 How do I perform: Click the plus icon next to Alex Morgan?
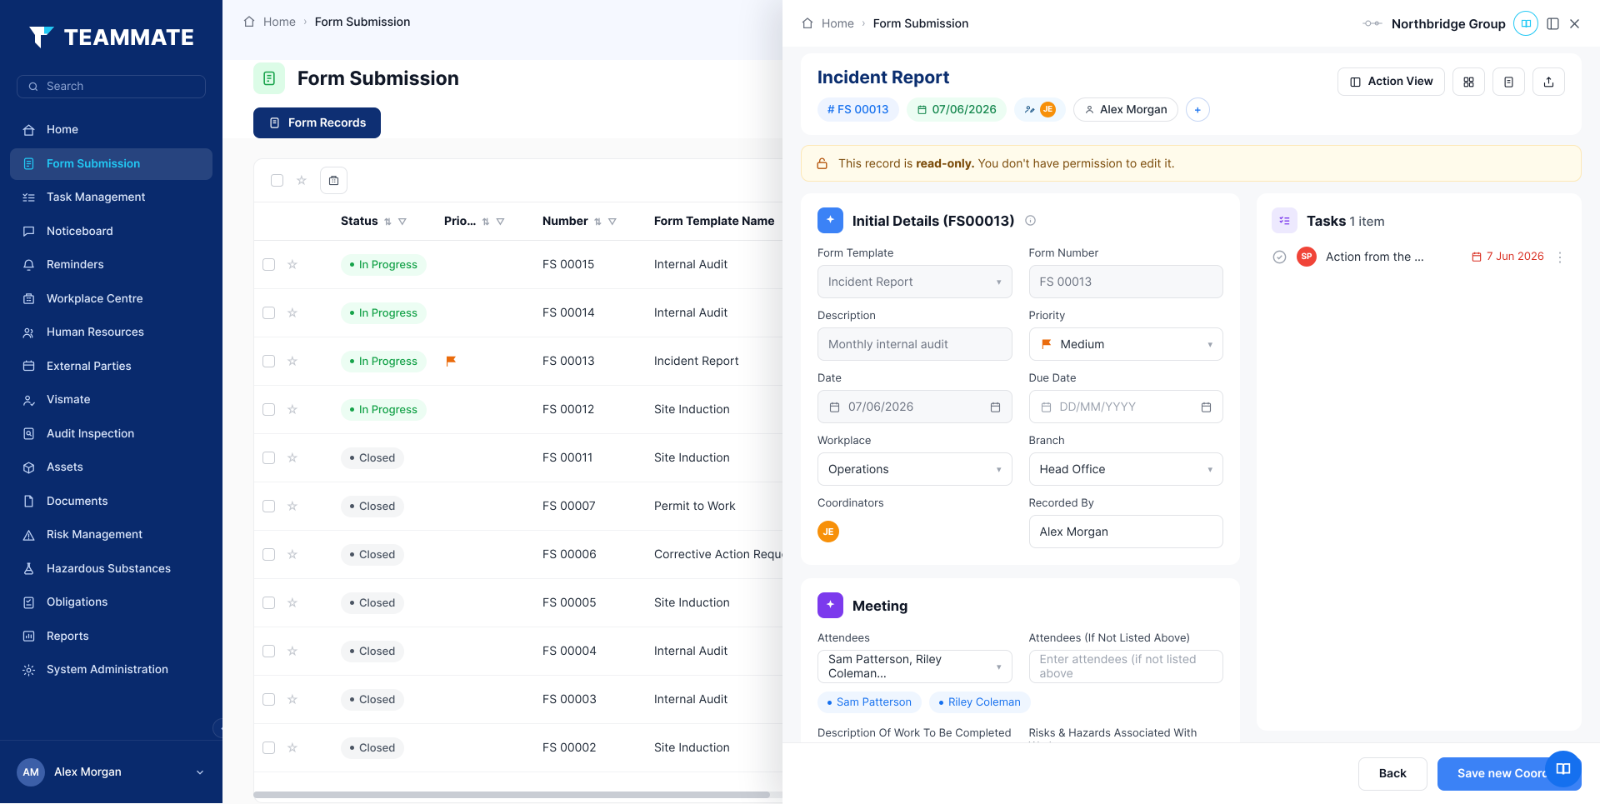pos(1197,110)
